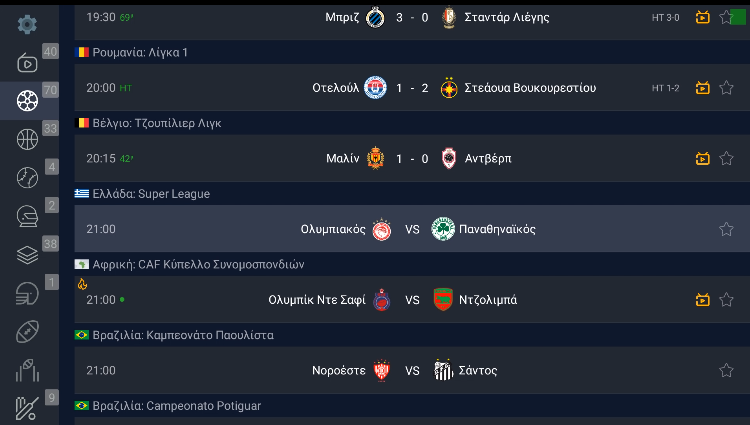Star the Νοροέστε vs Σάντος match
The image size is (750, 425).
click(726, 370)
